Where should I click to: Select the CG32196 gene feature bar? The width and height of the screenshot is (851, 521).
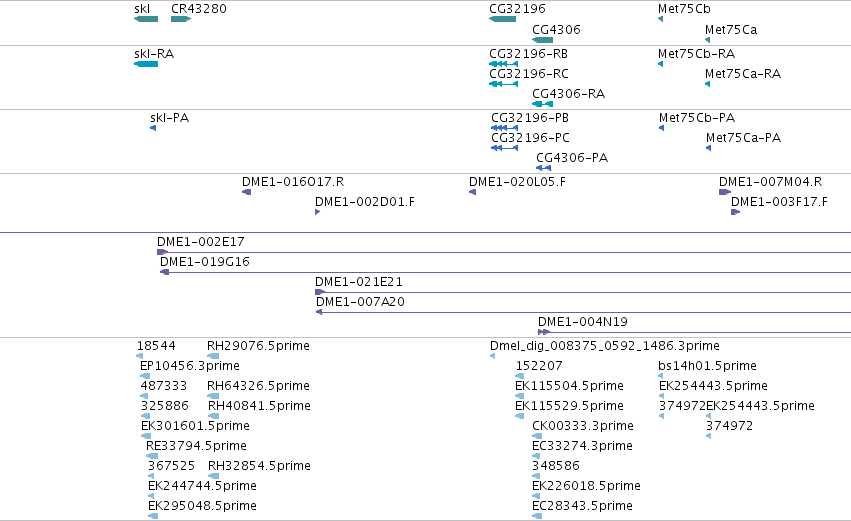(503, 19)
